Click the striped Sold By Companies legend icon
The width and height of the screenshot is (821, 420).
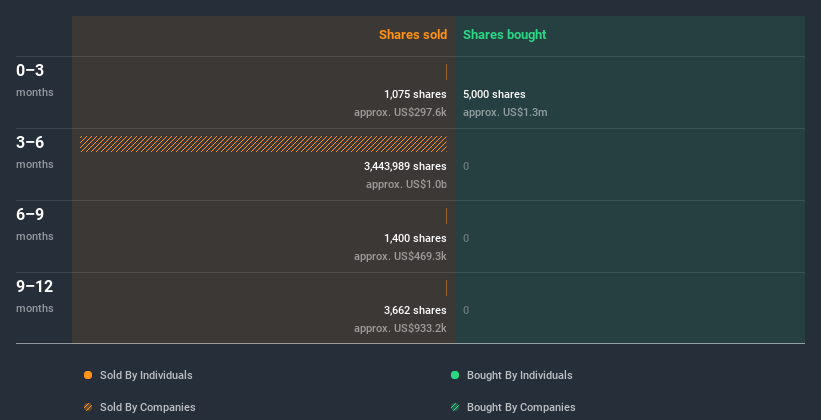coord(88,407)
